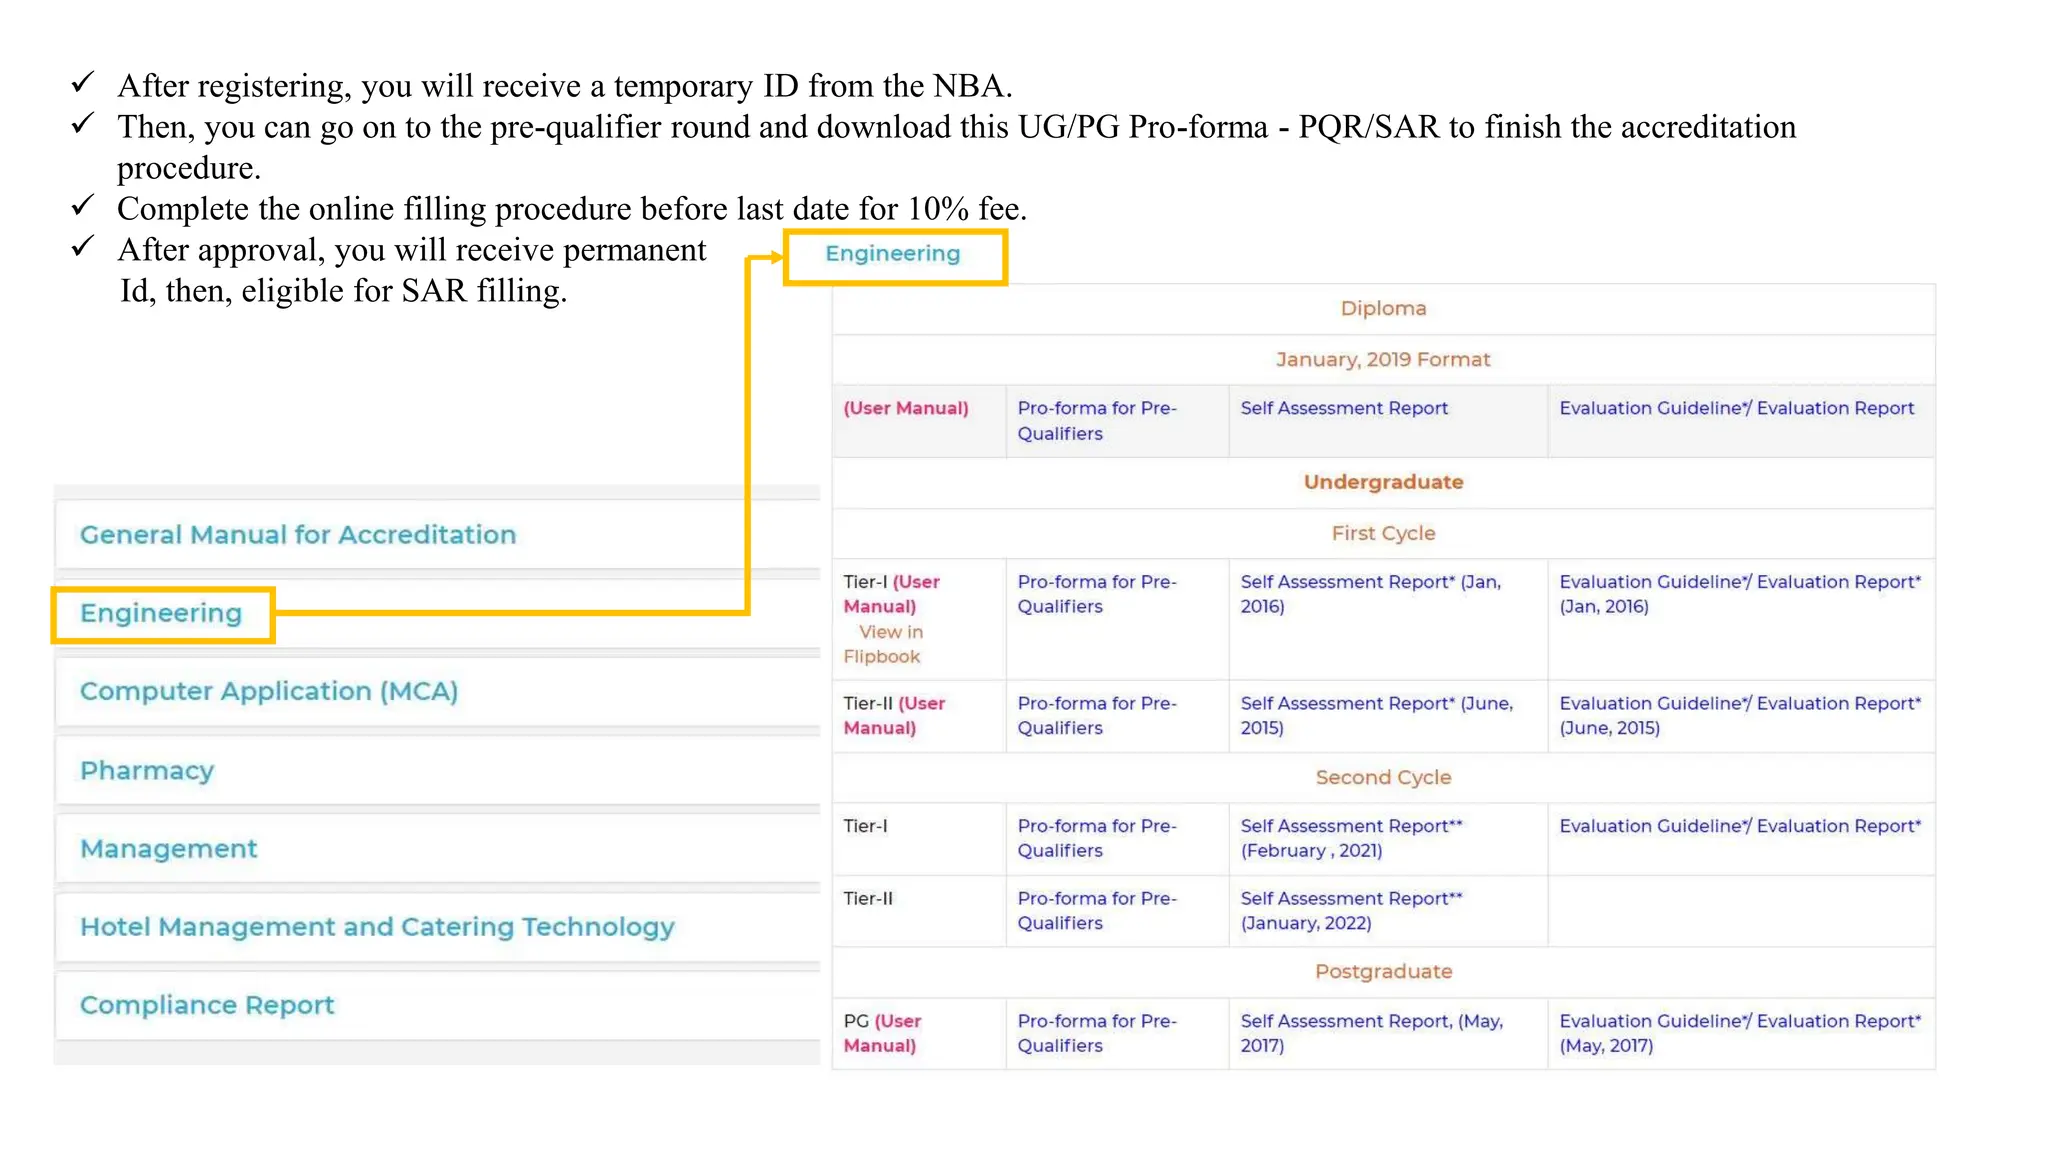Select Engineering in the left list

coord(161,613)
